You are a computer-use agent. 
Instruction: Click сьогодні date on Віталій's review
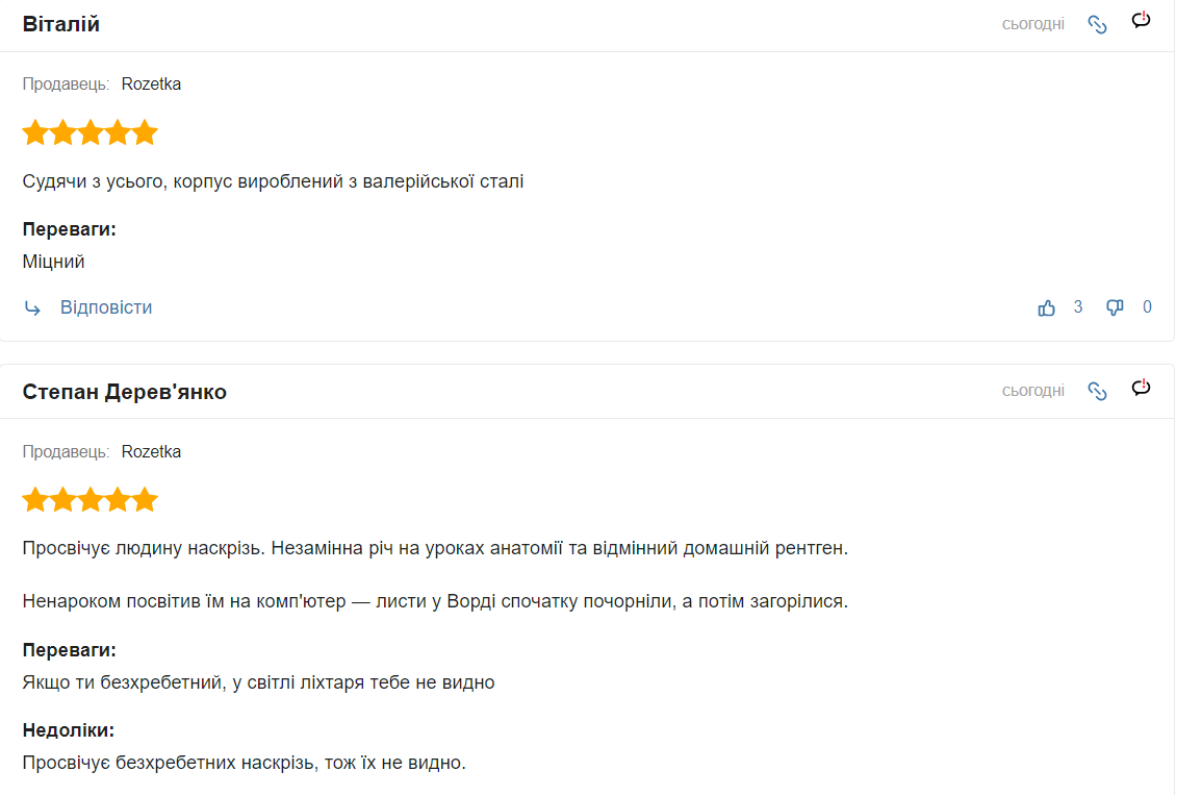(x=1033, y=24)
